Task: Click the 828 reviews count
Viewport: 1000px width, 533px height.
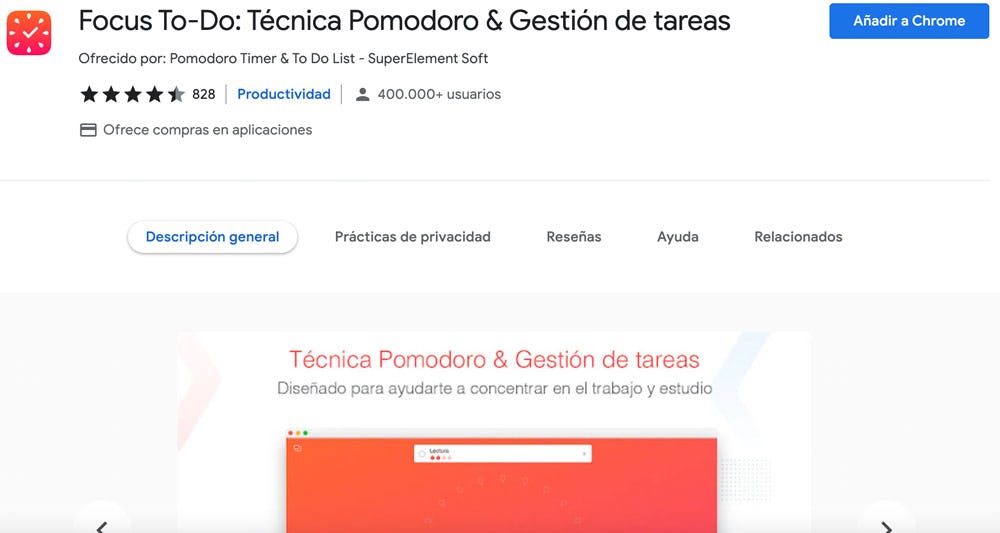Action: pyautogui.click(x=204, y=94)
